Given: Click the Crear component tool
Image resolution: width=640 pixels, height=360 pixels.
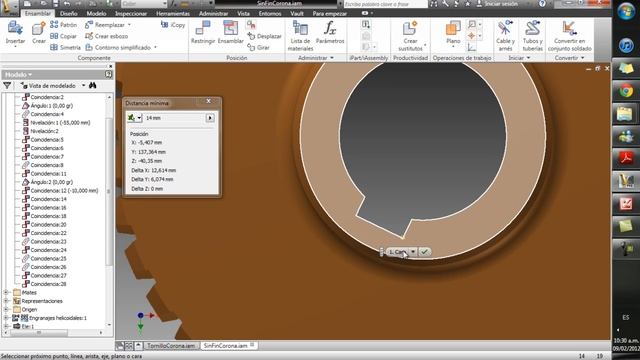Looking at the screenshot, I should coord(39,33).
